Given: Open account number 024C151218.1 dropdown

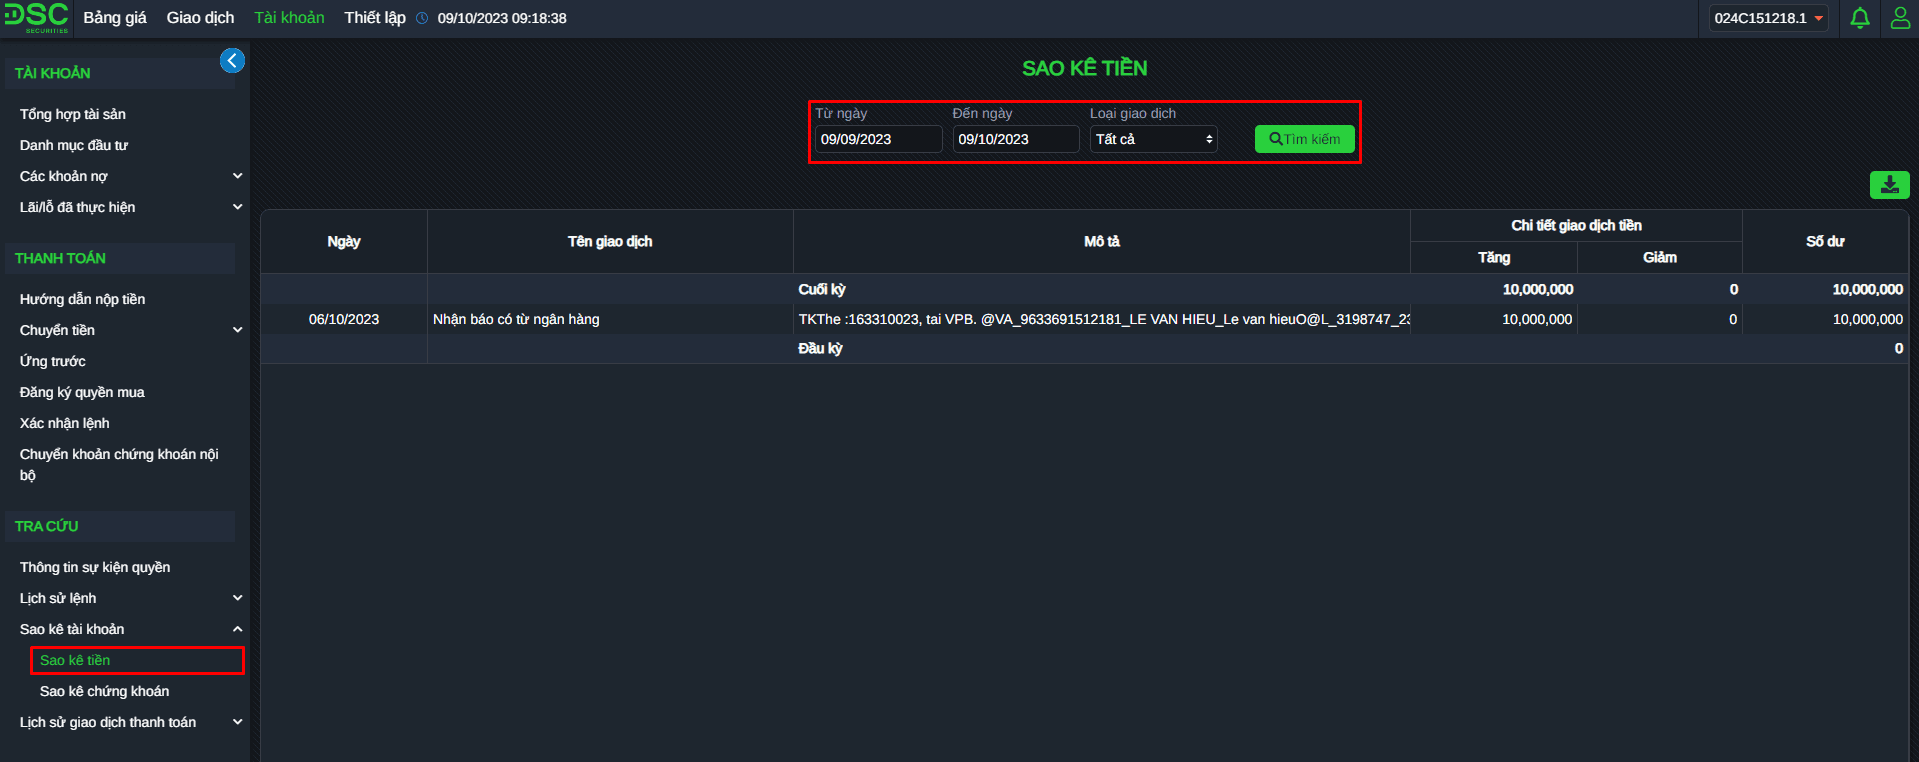Looking at the screenshot, I should click(1767, 18).
